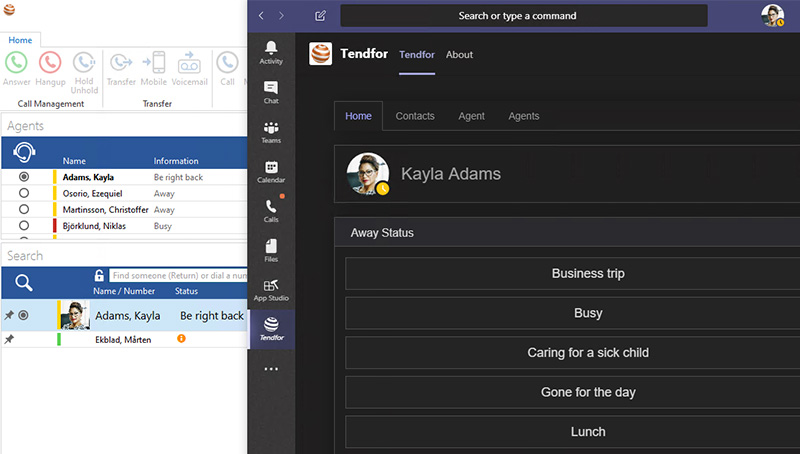The height and width of the screenshot is (454, 800).
Task: Open the Agents tab
Action: [x=523, y=116]
